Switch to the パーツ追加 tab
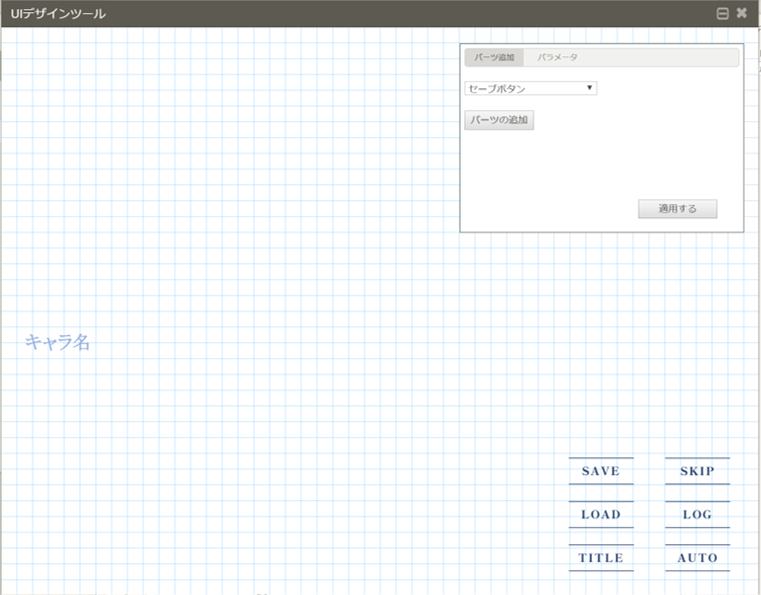The height and width of the screenshot is (595, 761). 494,57
